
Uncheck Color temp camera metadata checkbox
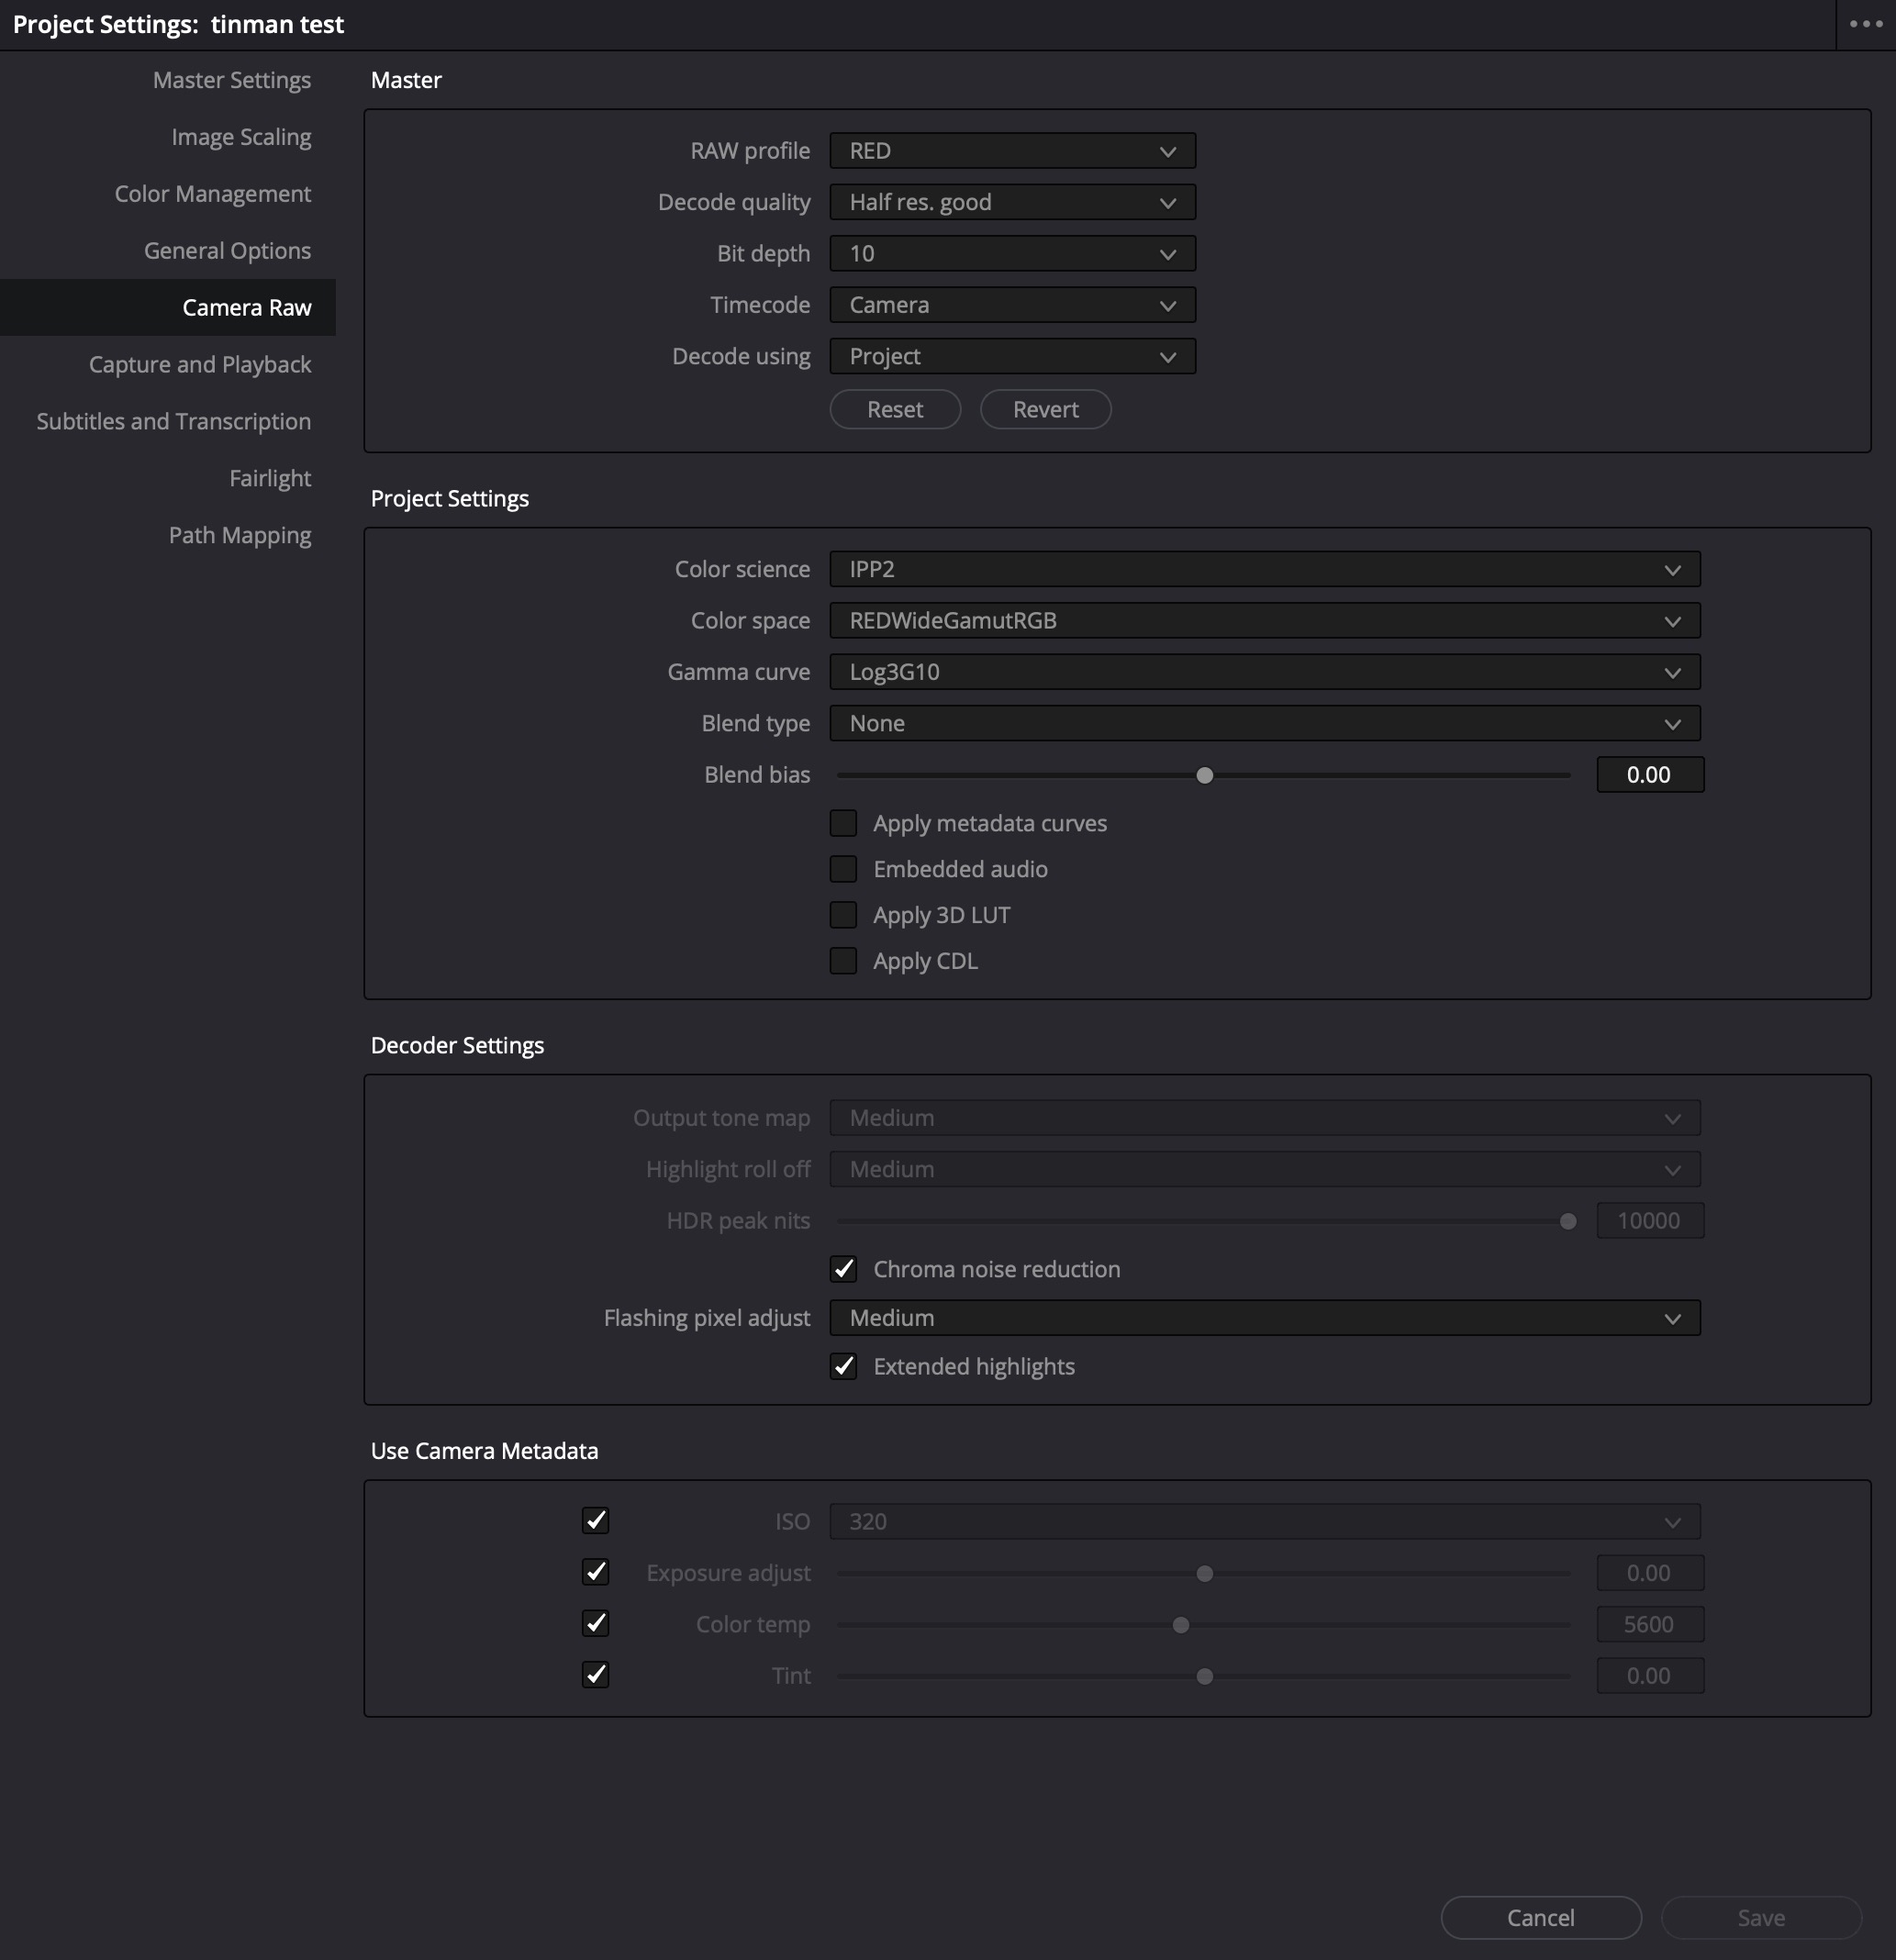[595, 1623]
